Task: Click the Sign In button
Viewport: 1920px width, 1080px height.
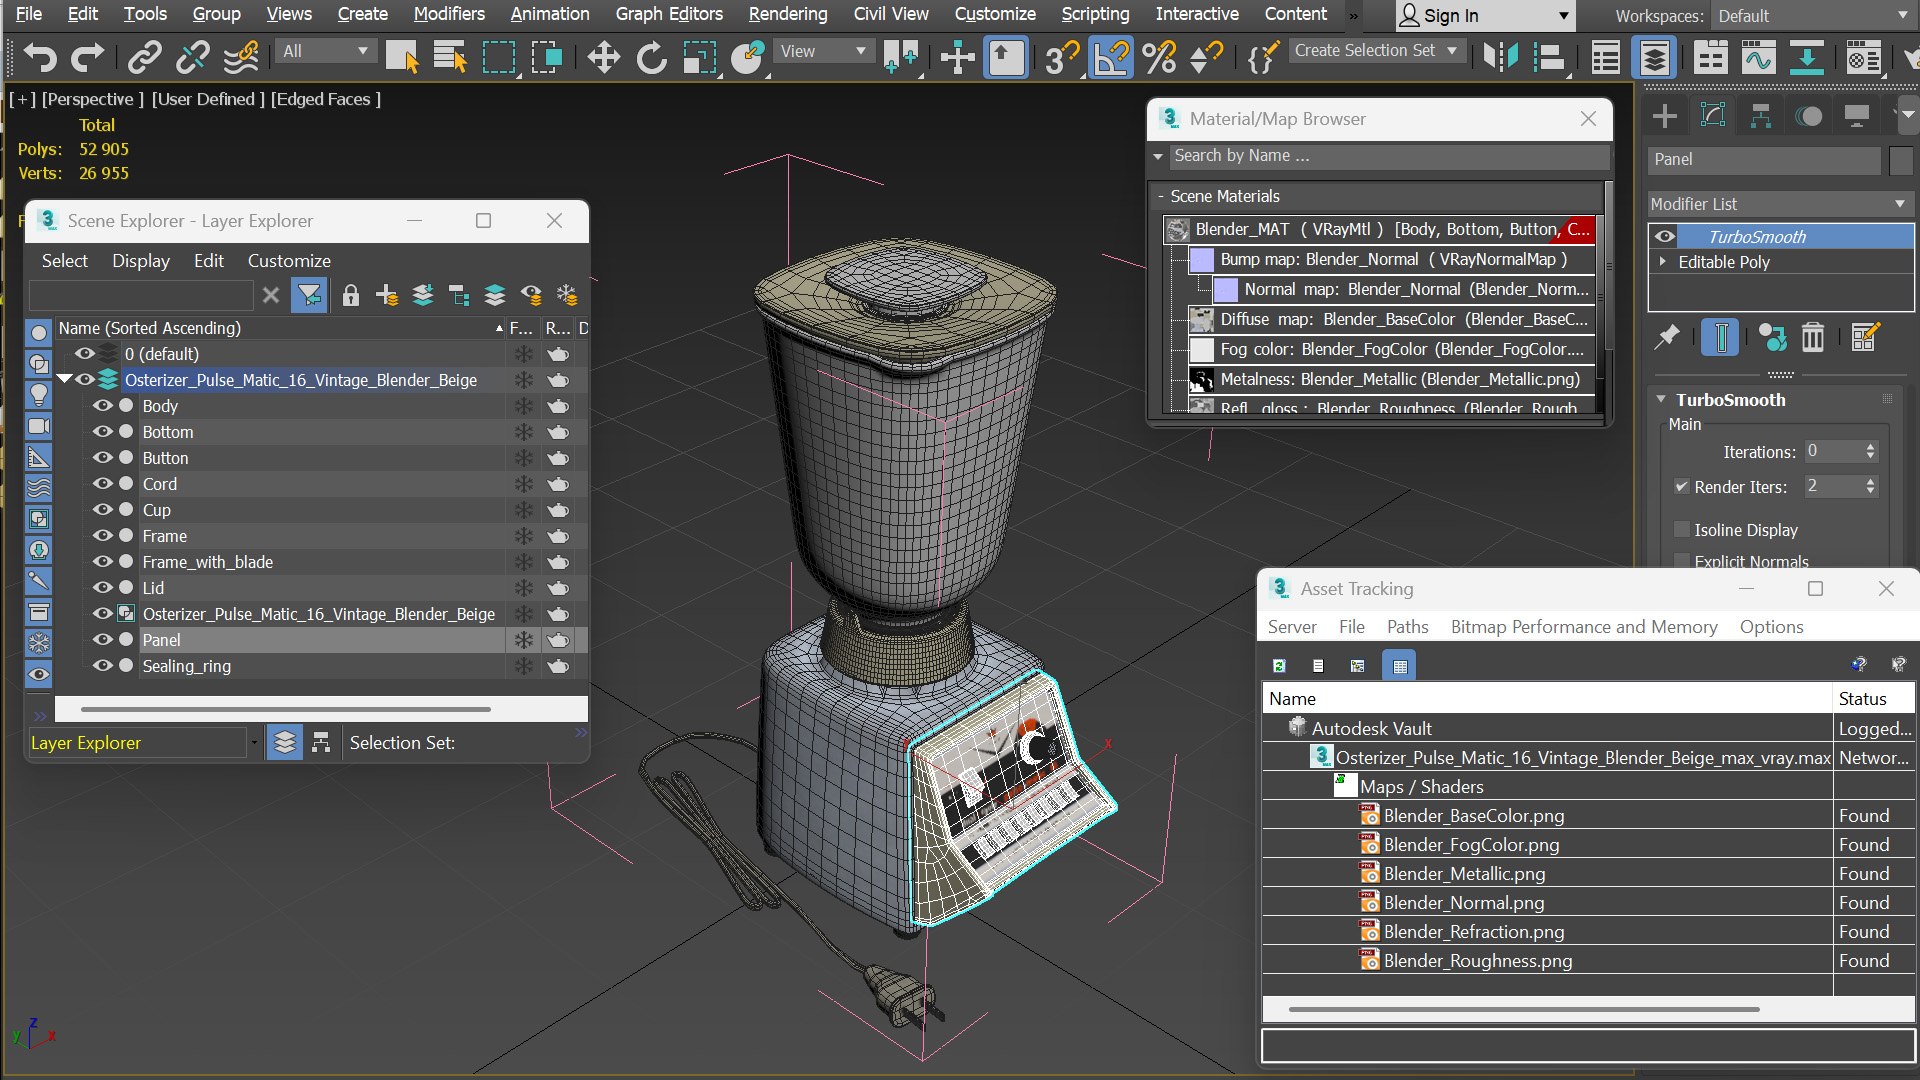Action: [1483, 16]
